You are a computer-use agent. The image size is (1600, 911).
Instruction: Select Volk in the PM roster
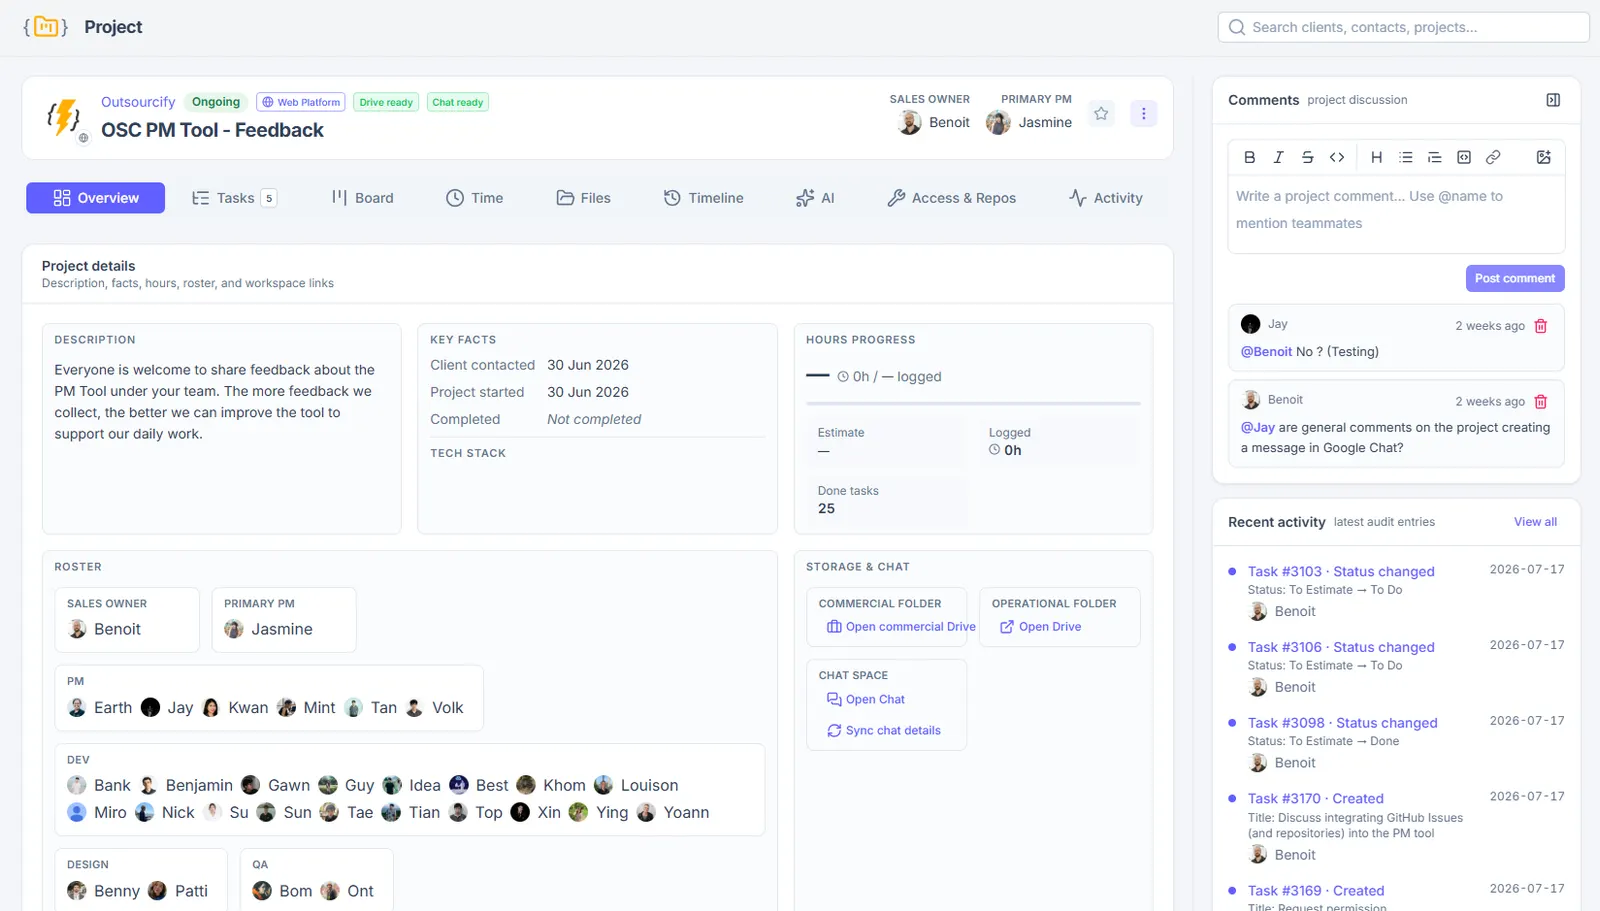click(x=435, y=708)
